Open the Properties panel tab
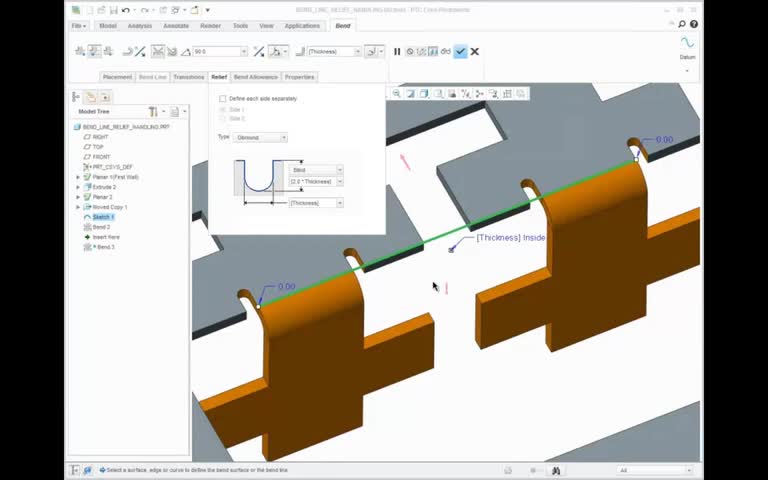Viewport: 768px width, 480px height. [299, 77]
